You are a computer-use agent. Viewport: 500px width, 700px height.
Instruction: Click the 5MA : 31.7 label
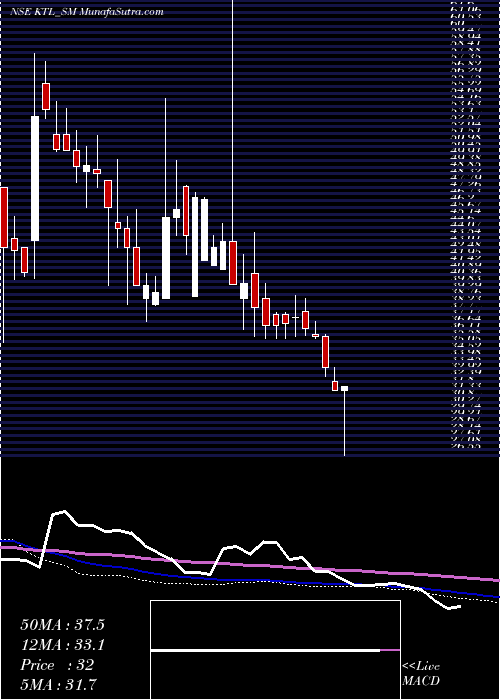click(x=59, y=684)
